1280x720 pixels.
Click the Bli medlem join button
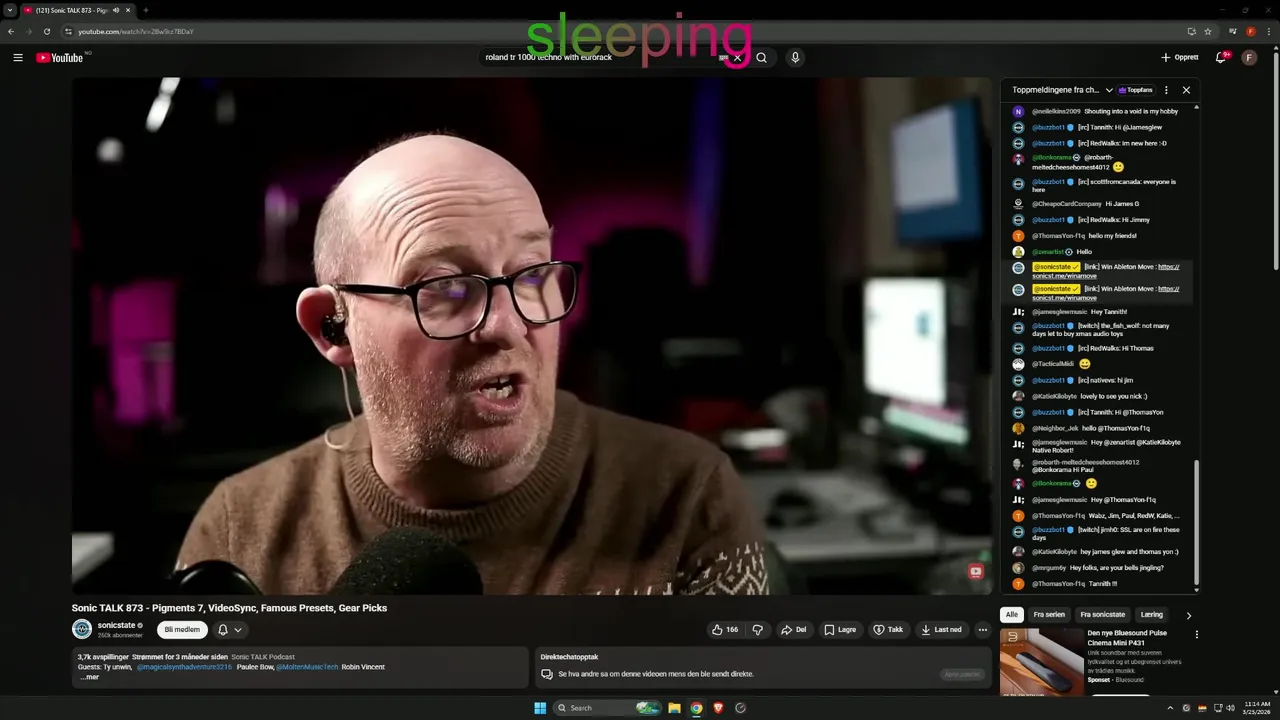click(182, 630)
